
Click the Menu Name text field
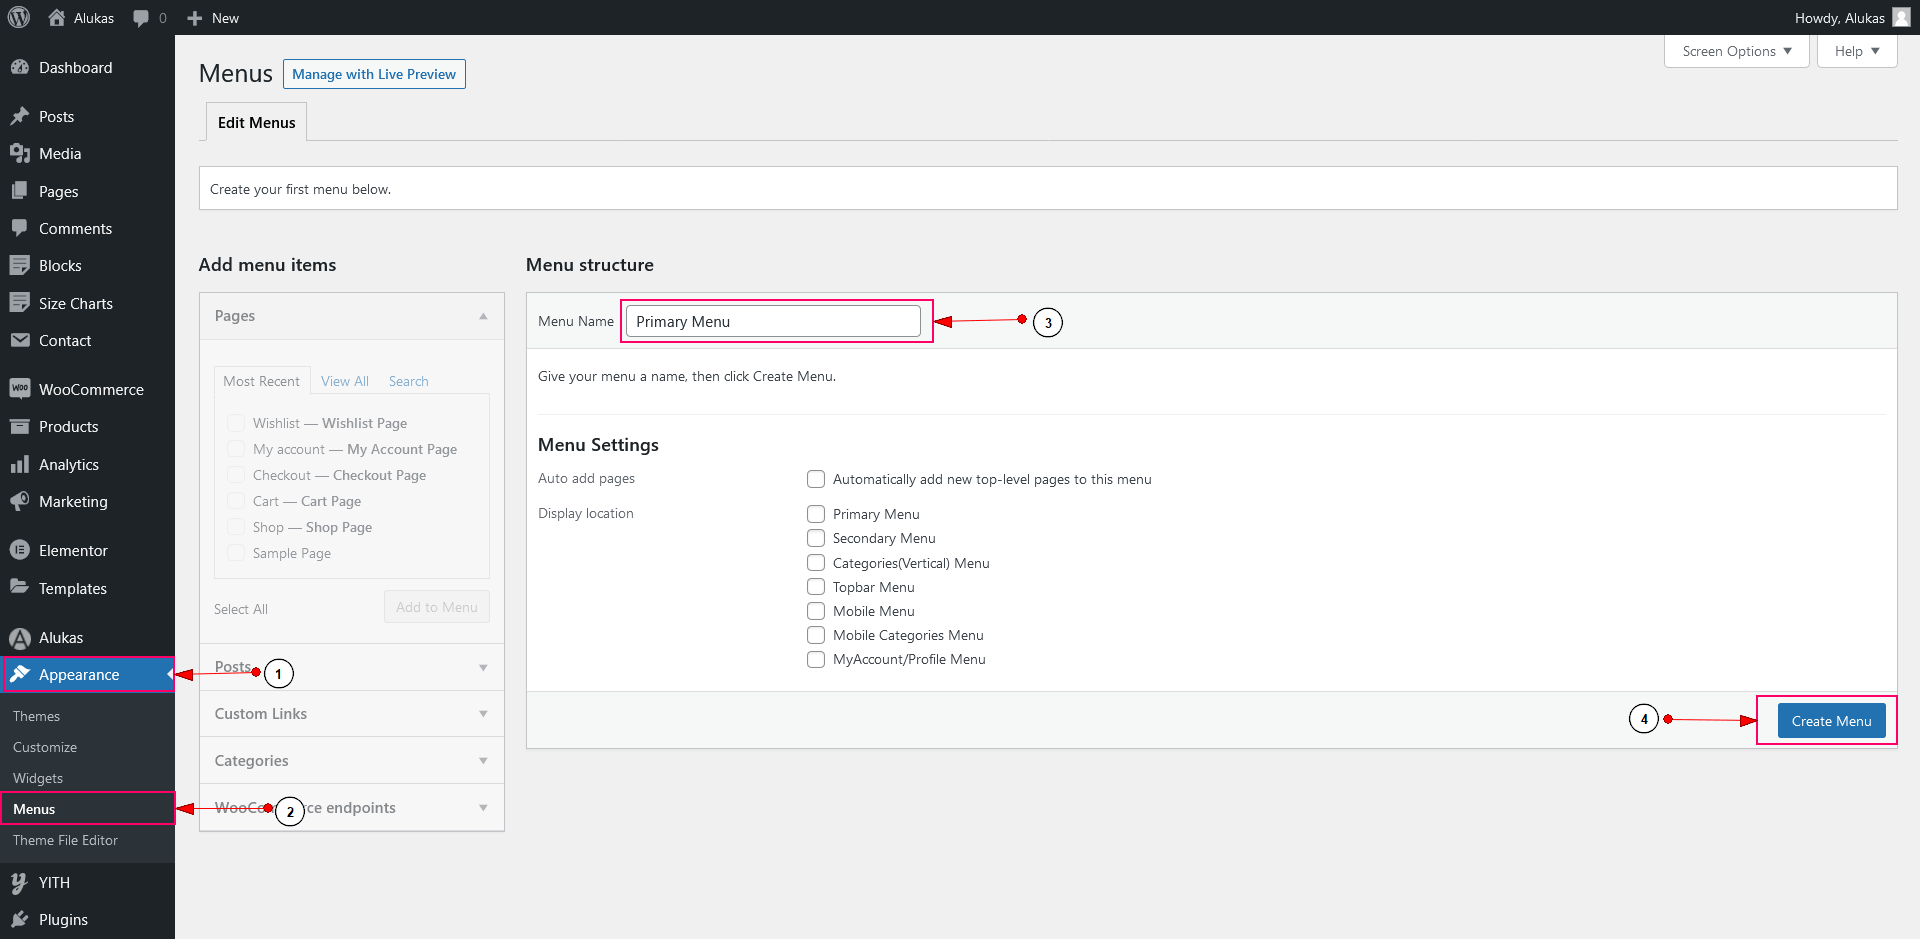(x=773, y=321)
